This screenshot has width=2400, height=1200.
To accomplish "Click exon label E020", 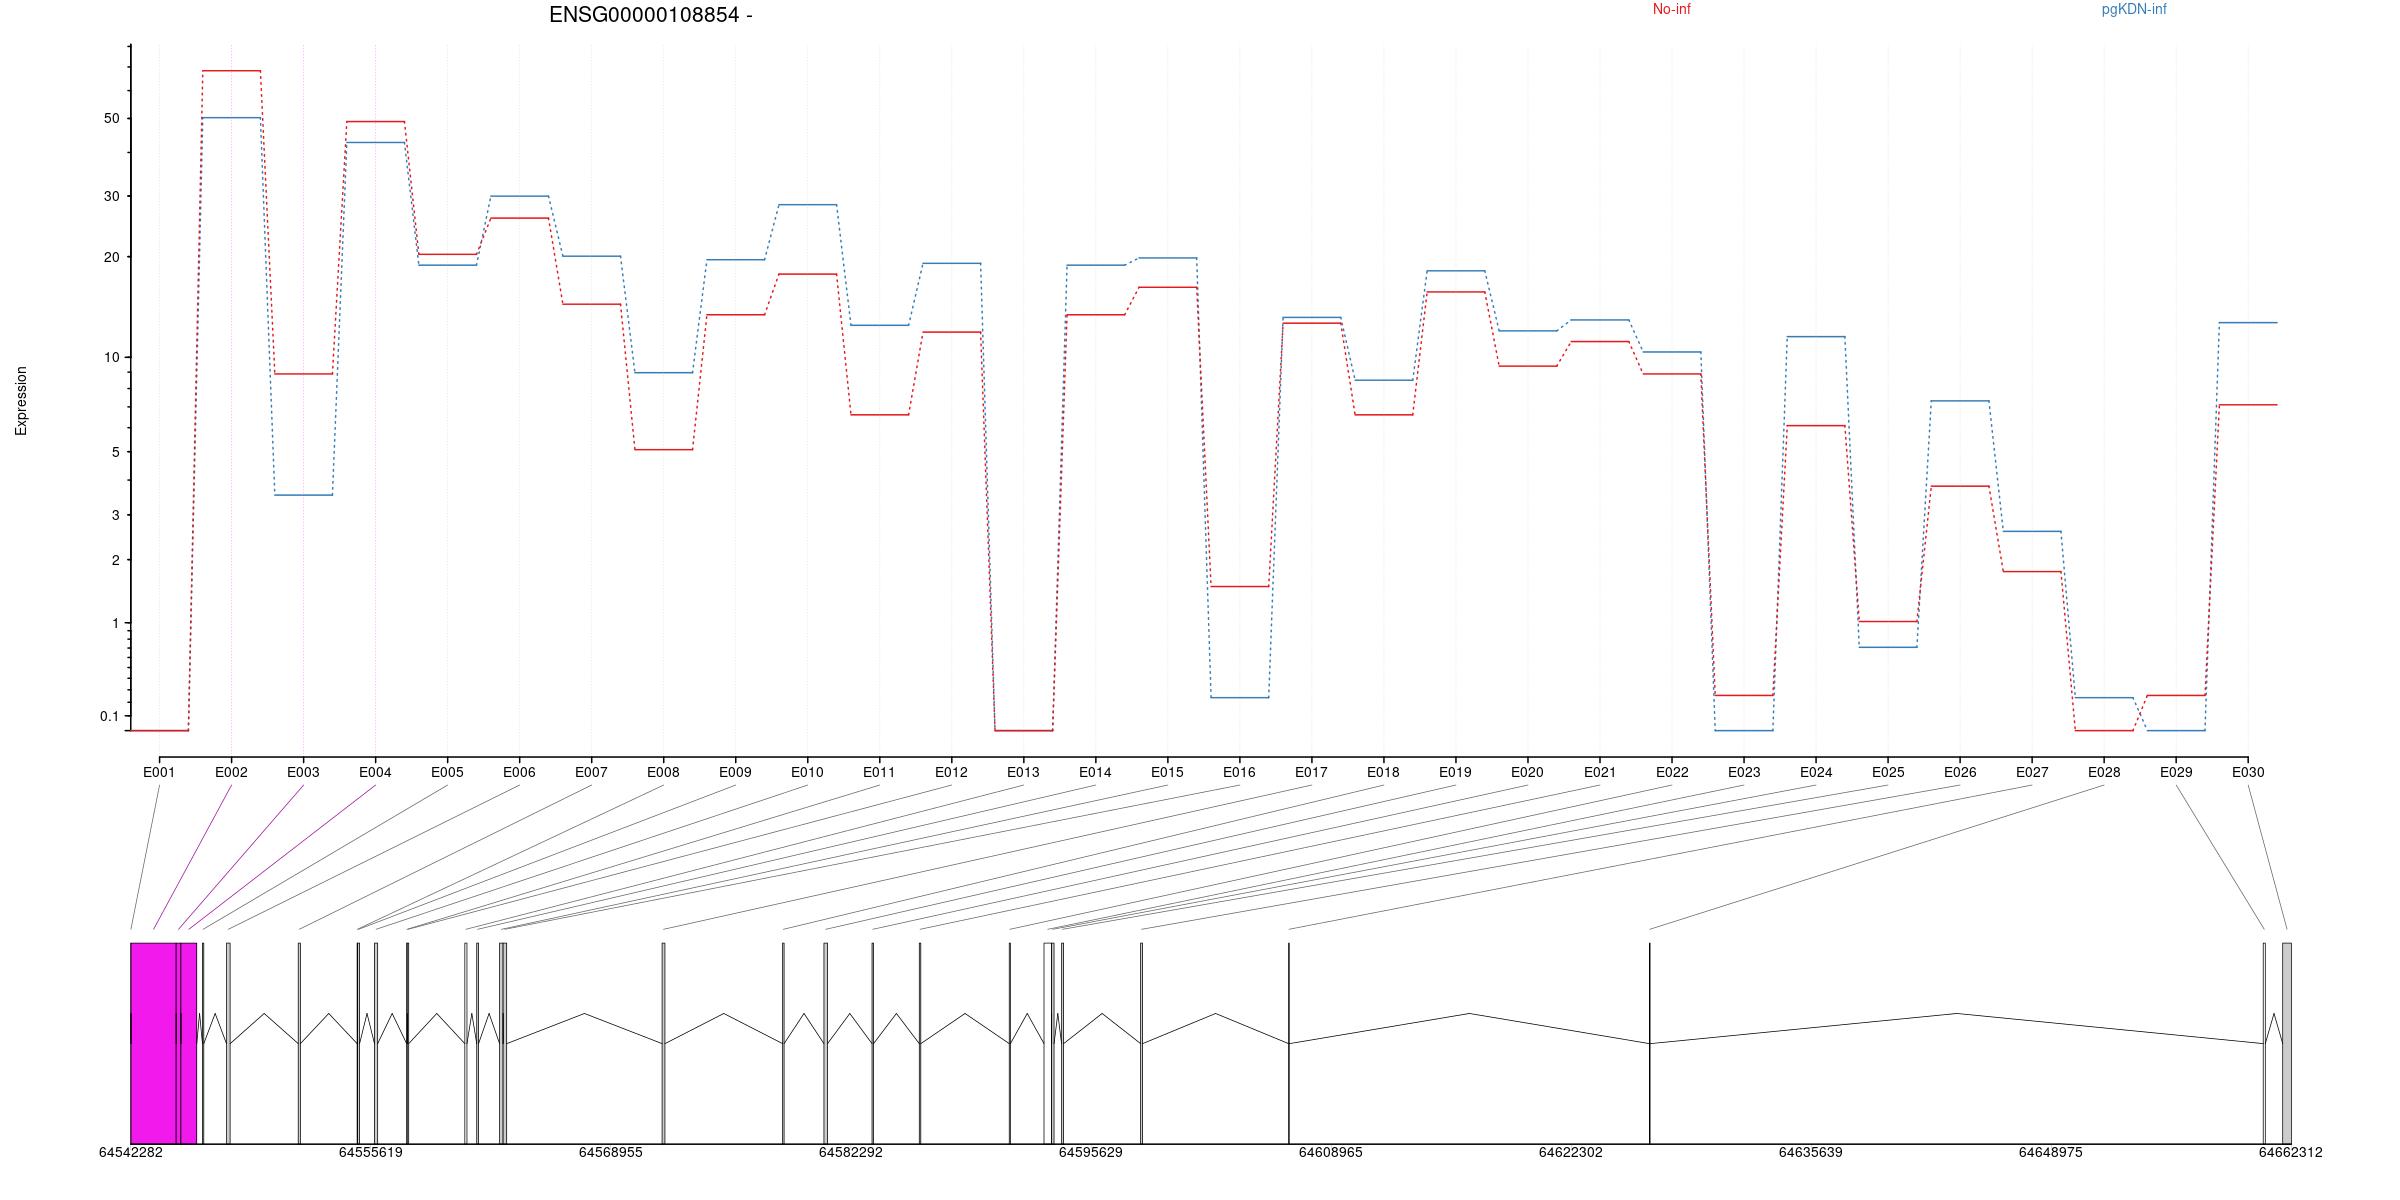I will pos(1527,772).
